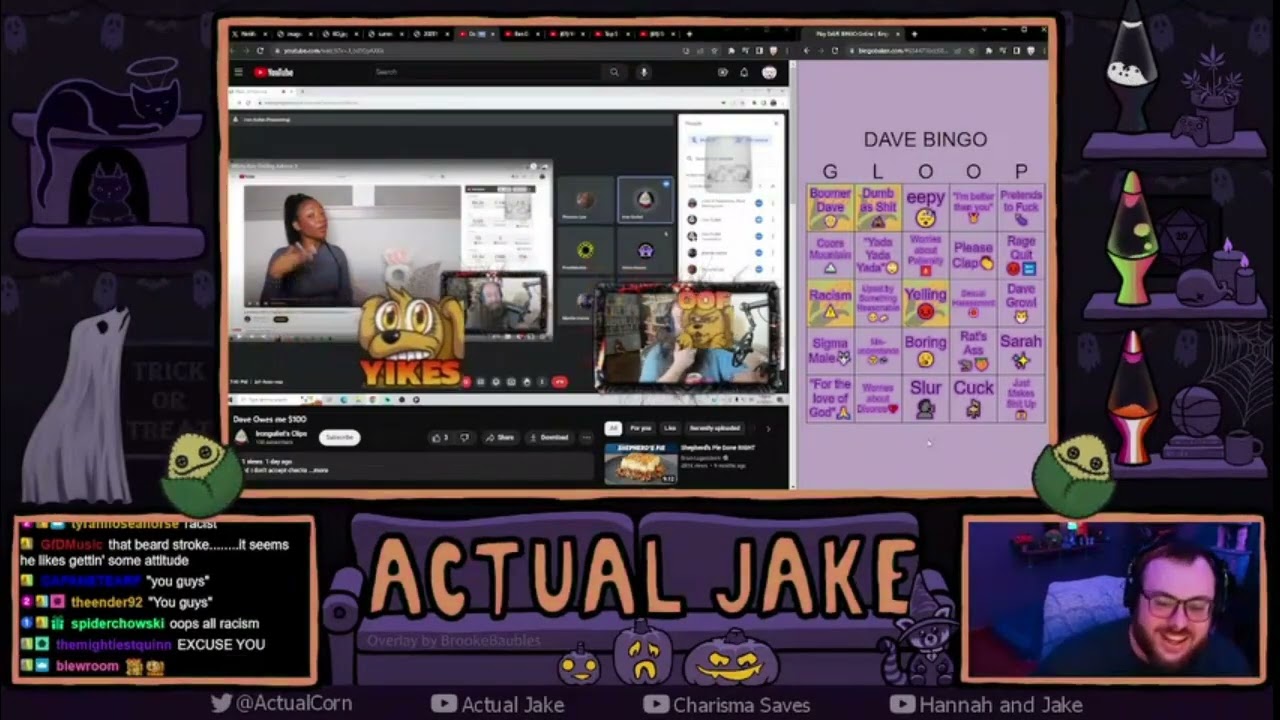Download the YouTube video

click(548, 437)
